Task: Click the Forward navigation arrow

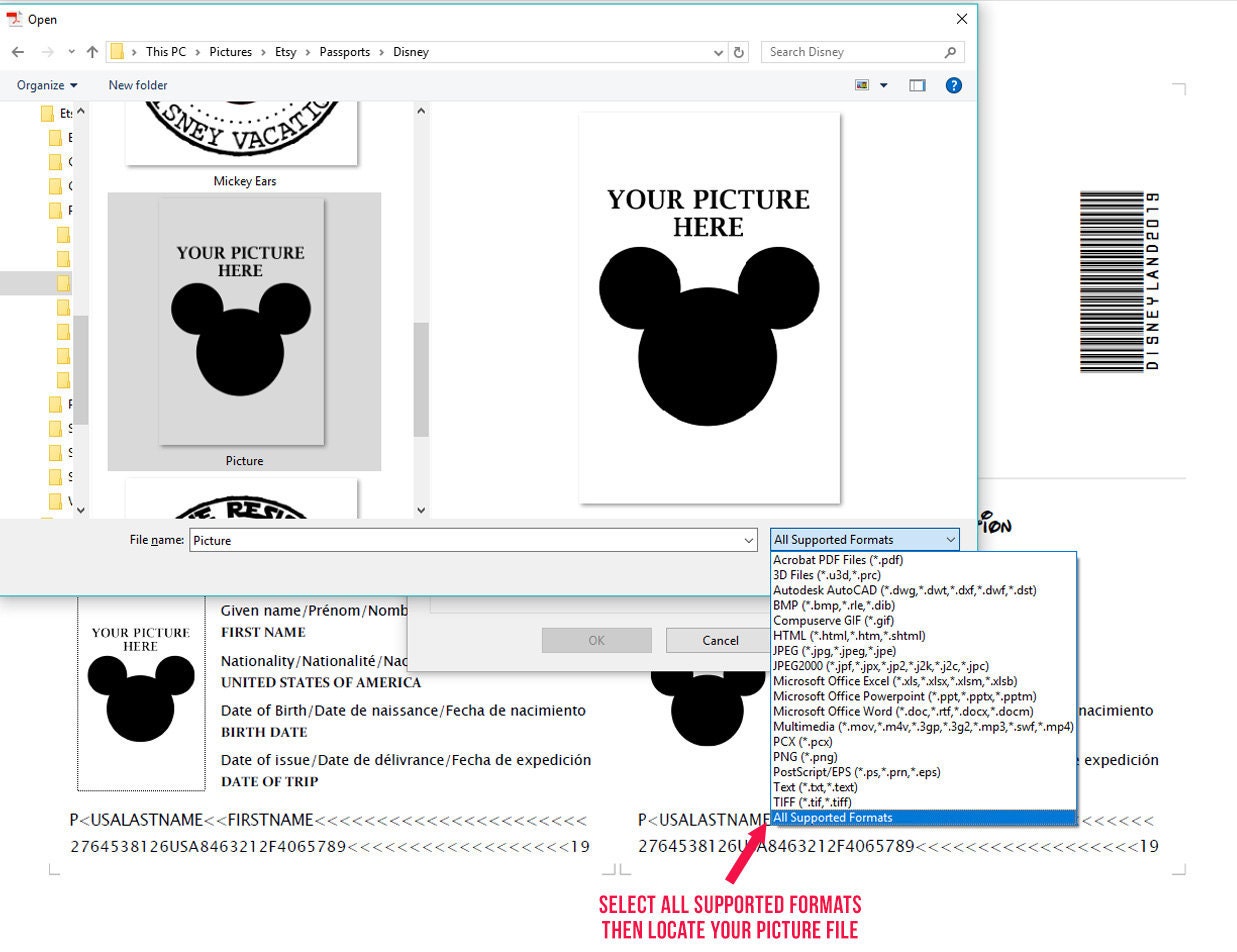Action: pyautogui.click(x=46, y=52)
